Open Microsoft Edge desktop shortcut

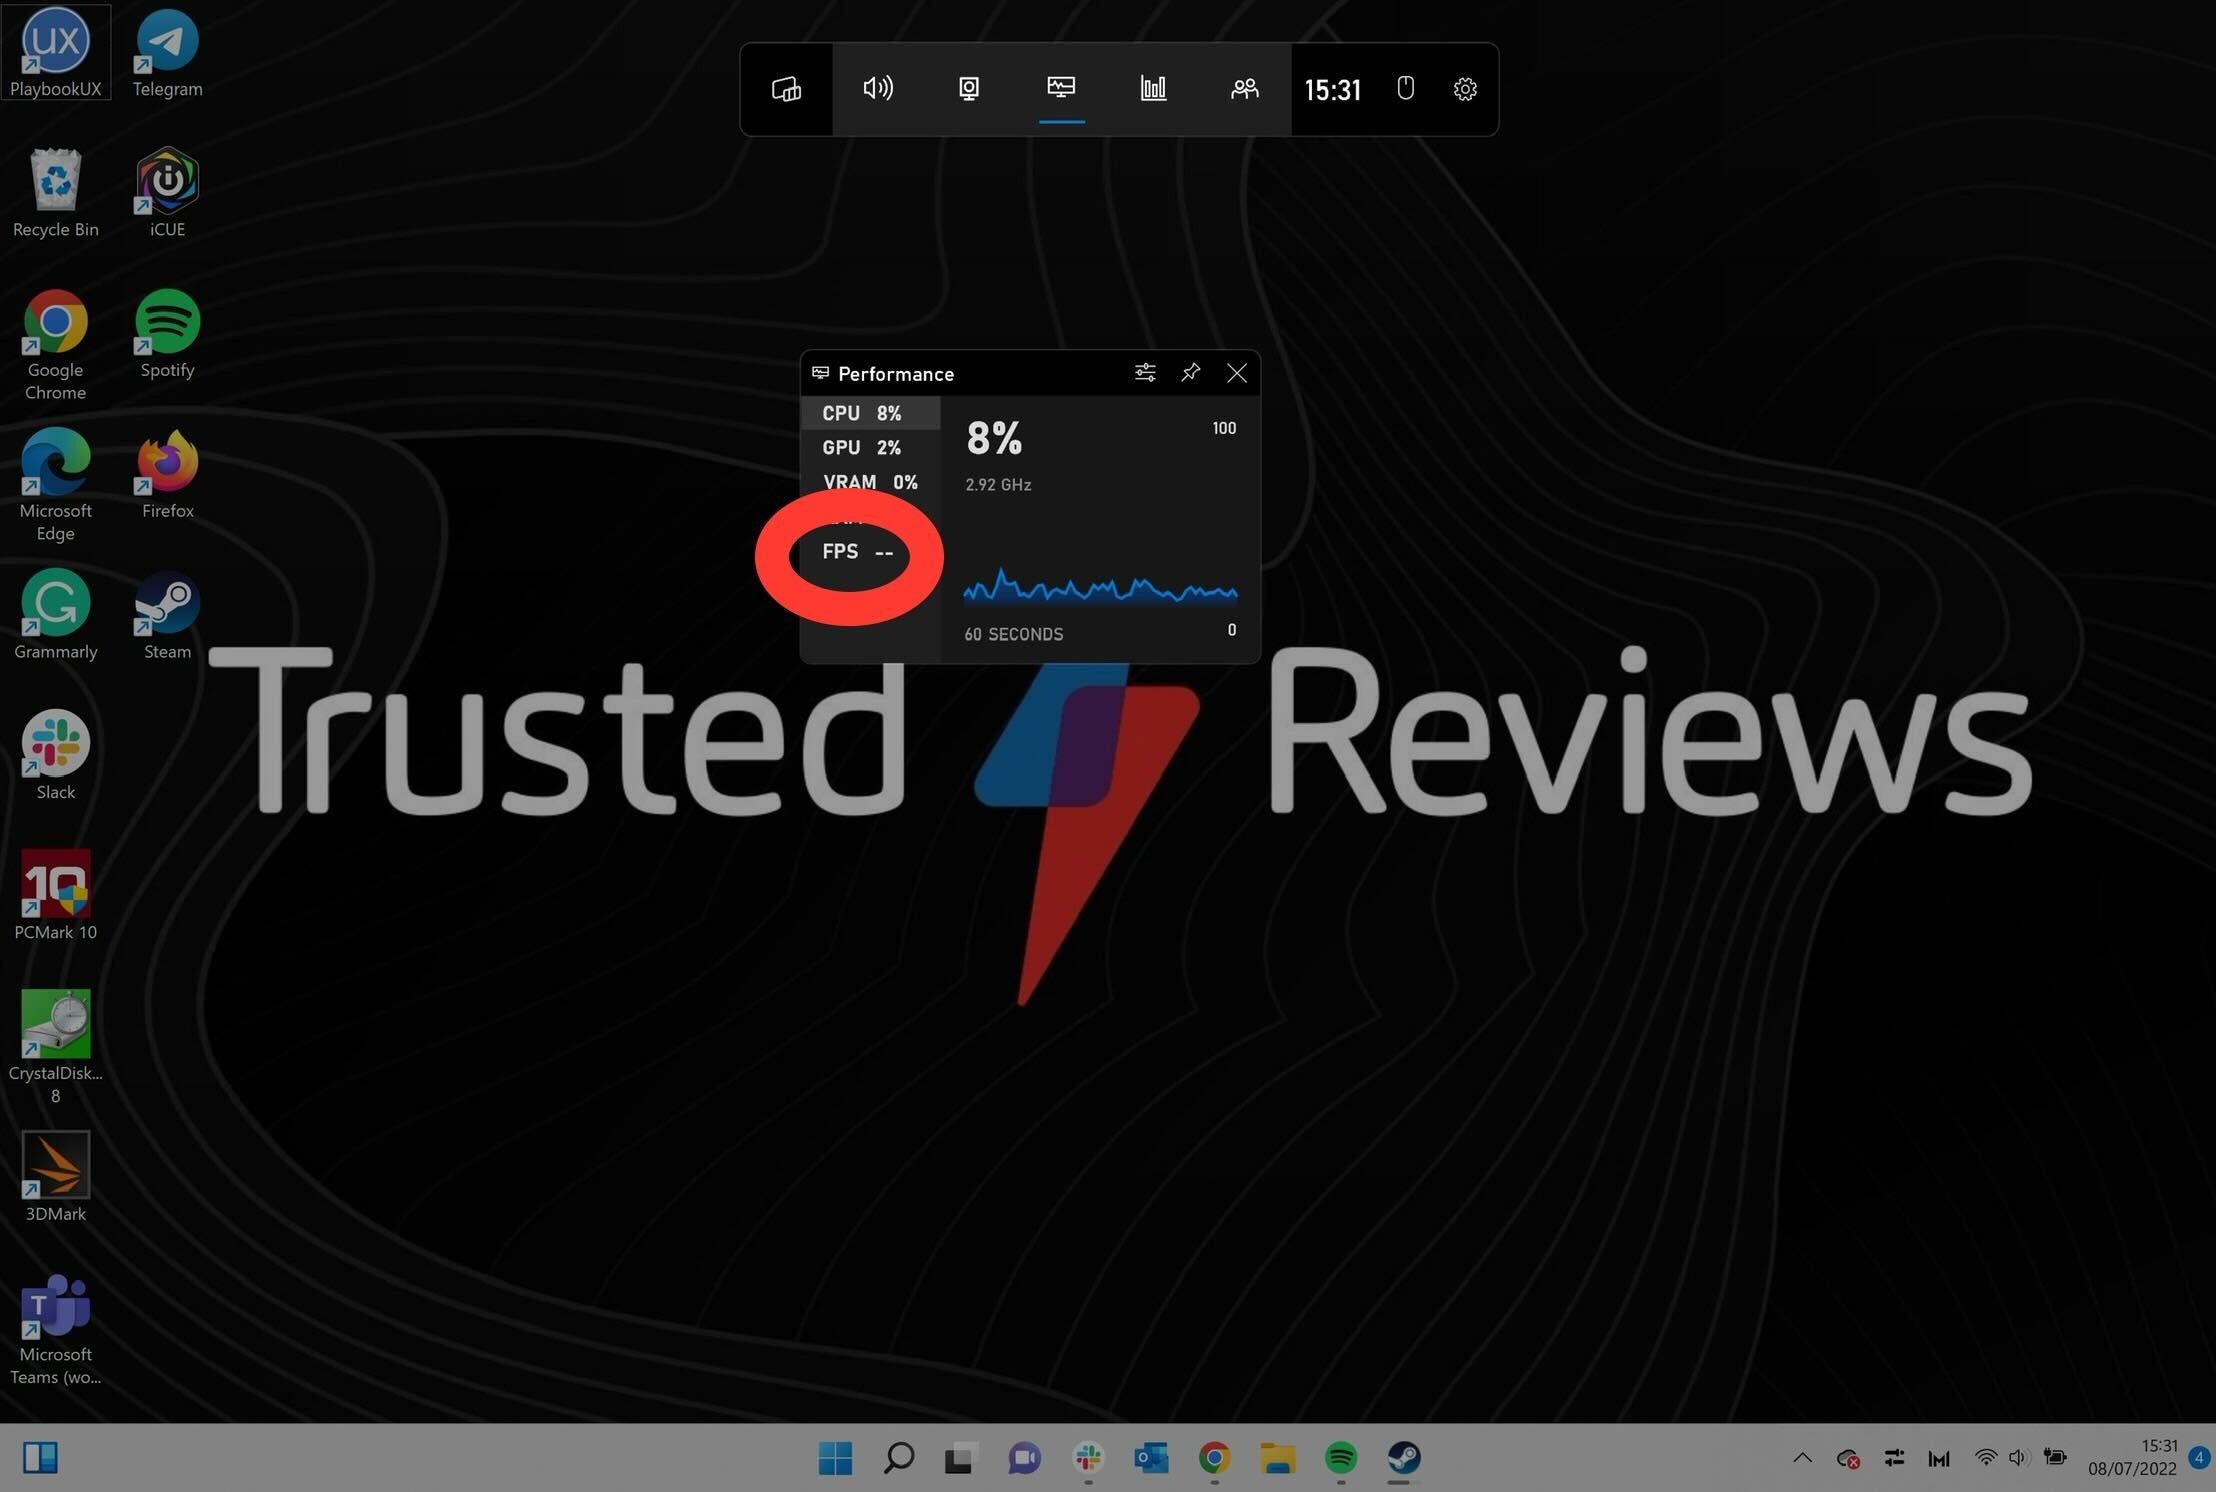point(56,486)
